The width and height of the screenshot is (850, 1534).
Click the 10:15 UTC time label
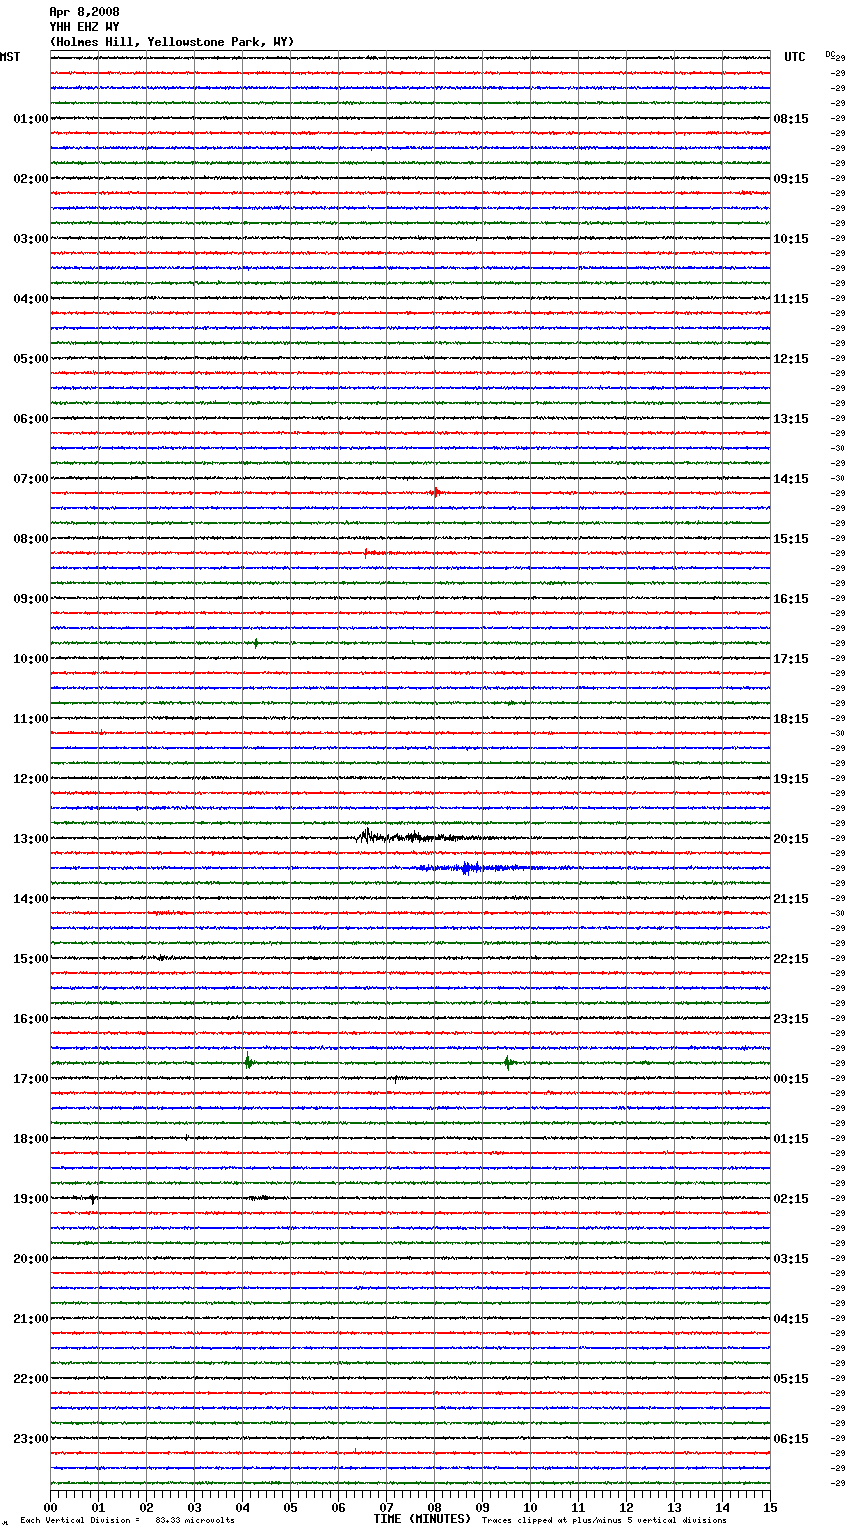(791, 239)
